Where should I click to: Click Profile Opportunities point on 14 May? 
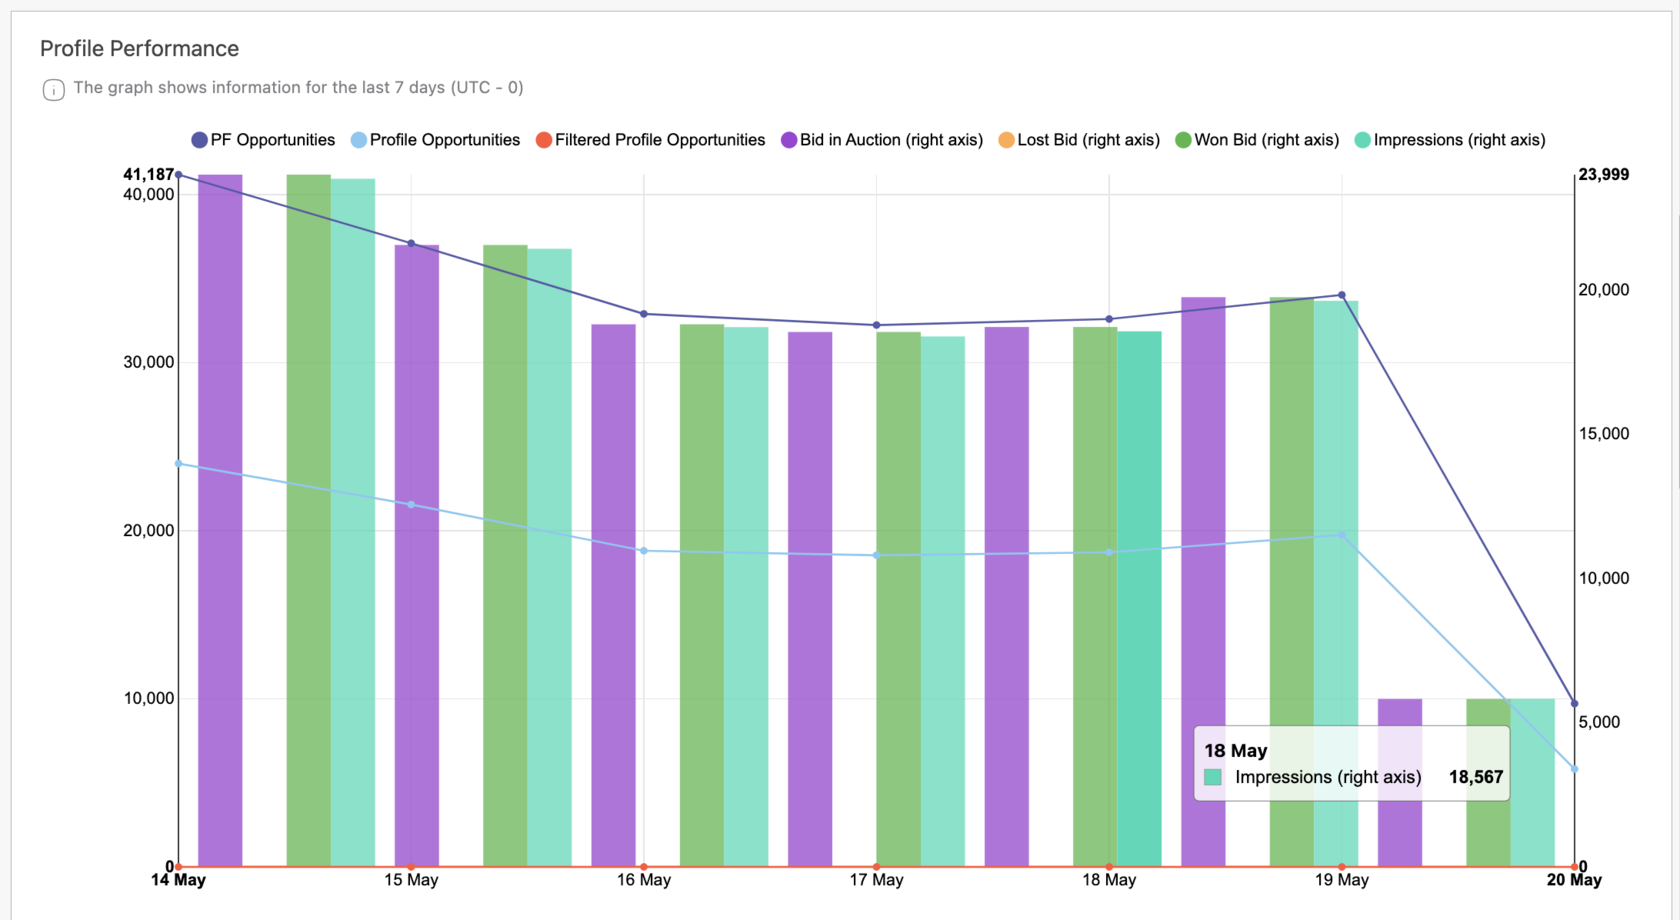point(179,464)
